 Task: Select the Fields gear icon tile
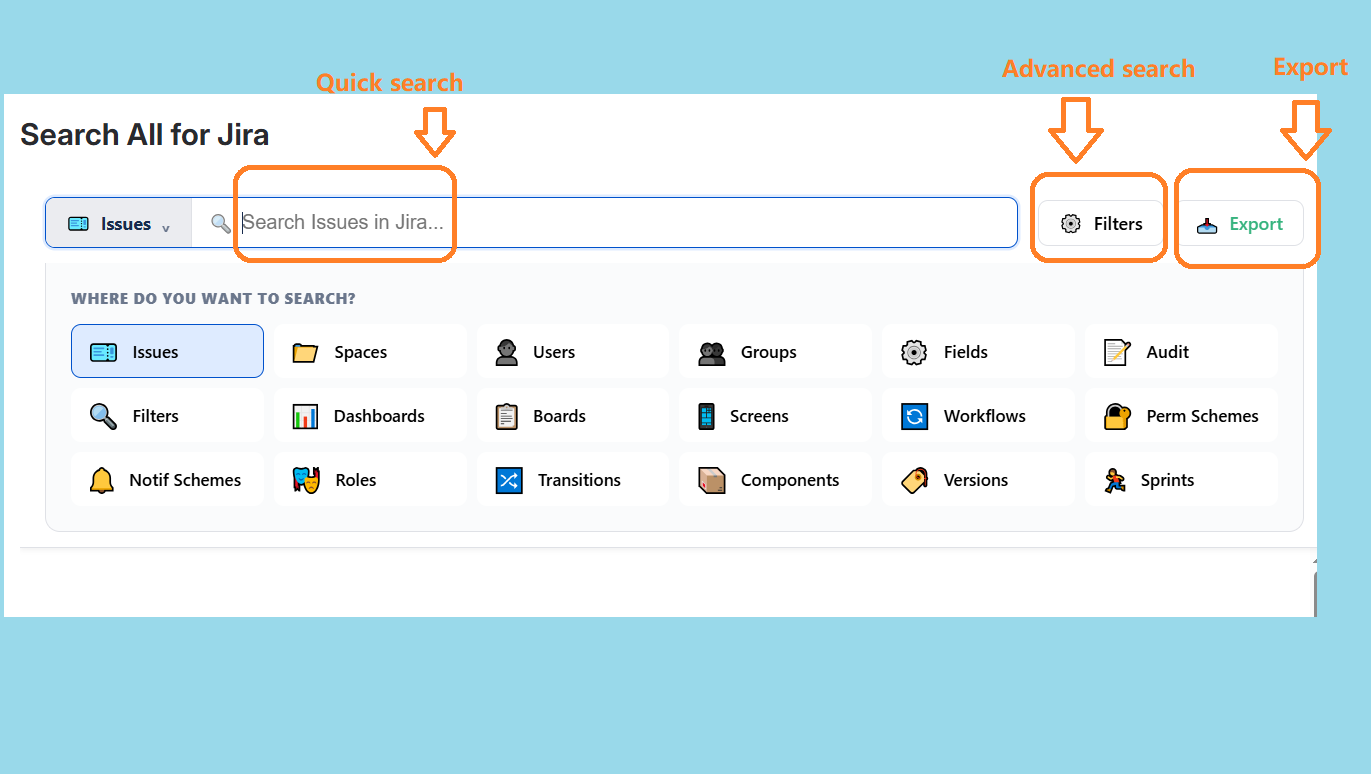coord(978,351)
